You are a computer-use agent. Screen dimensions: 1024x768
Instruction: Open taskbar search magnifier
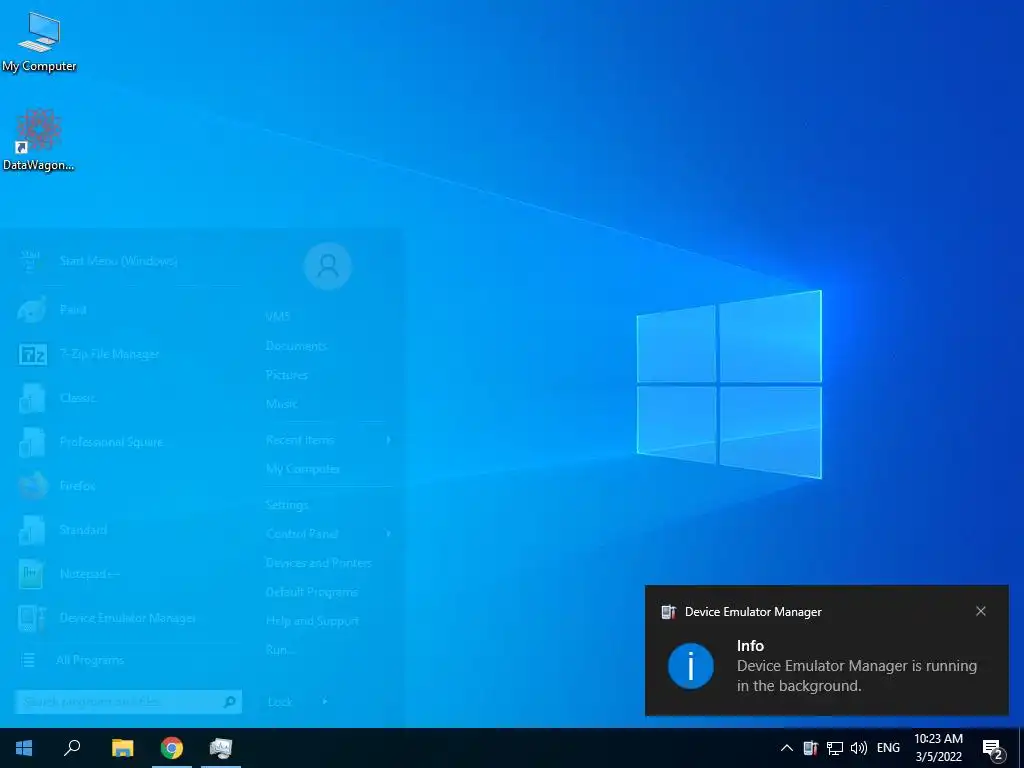tap(72, 748)
